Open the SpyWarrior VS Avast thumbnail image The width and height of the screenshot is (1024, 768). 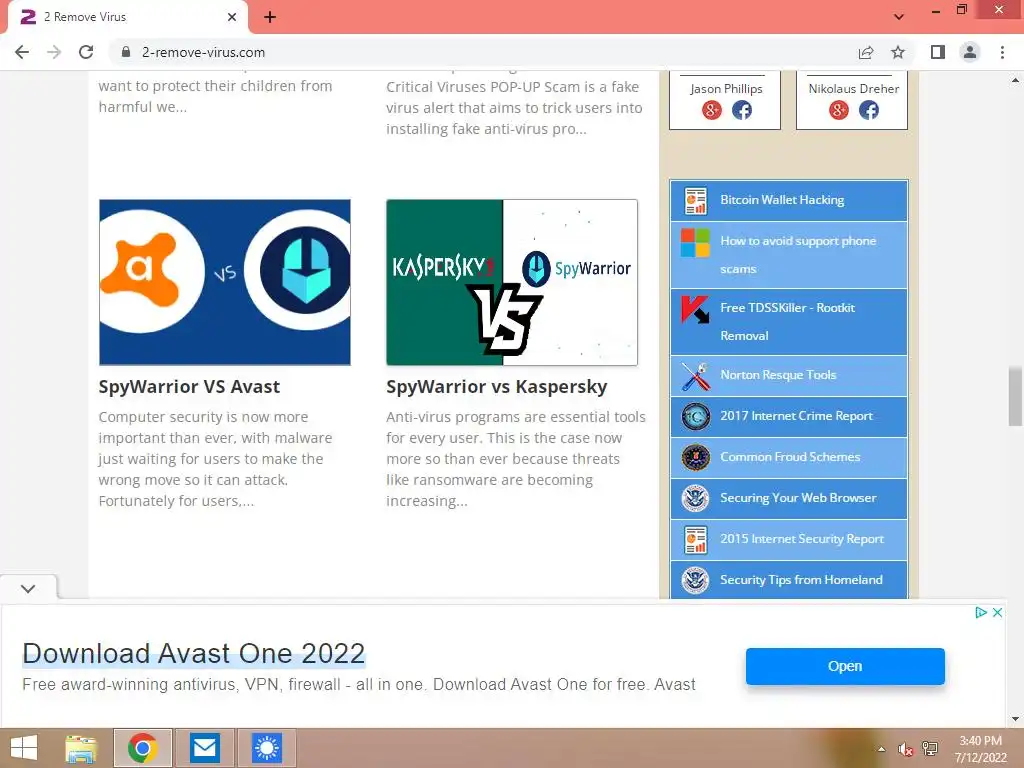[225, 282]
